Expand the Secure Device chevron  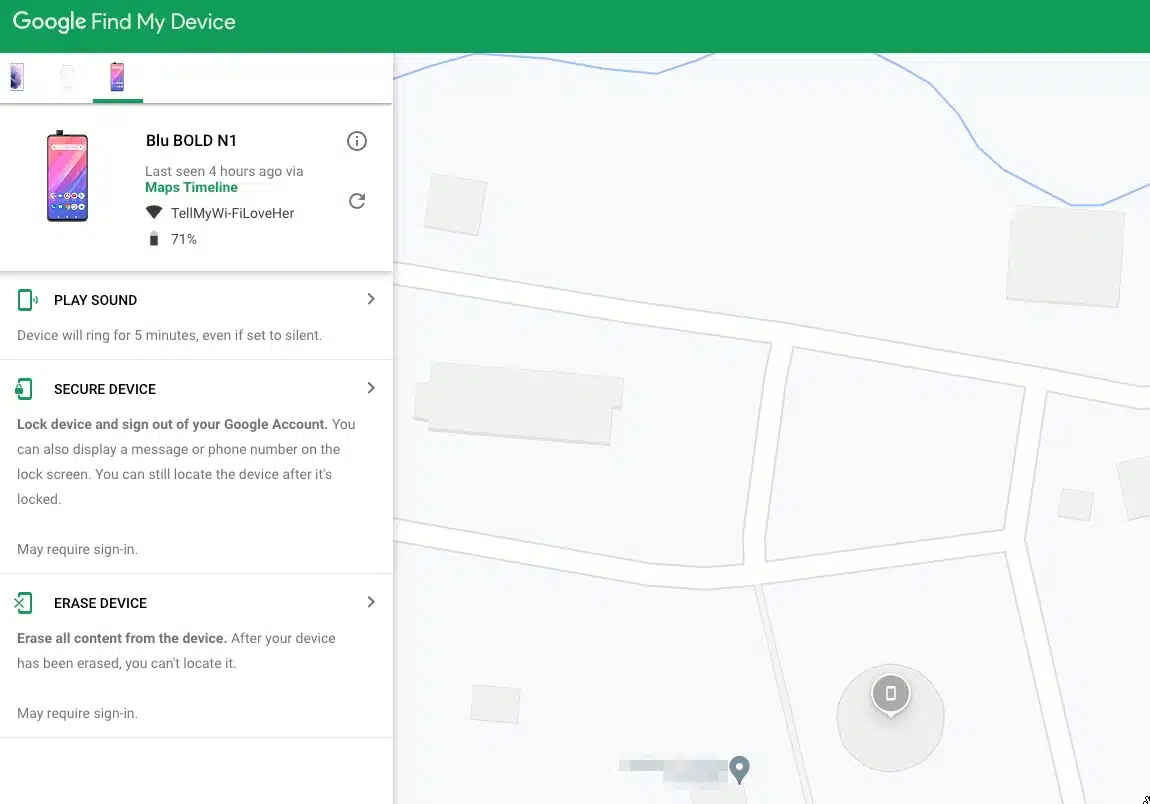click(371, 387)
